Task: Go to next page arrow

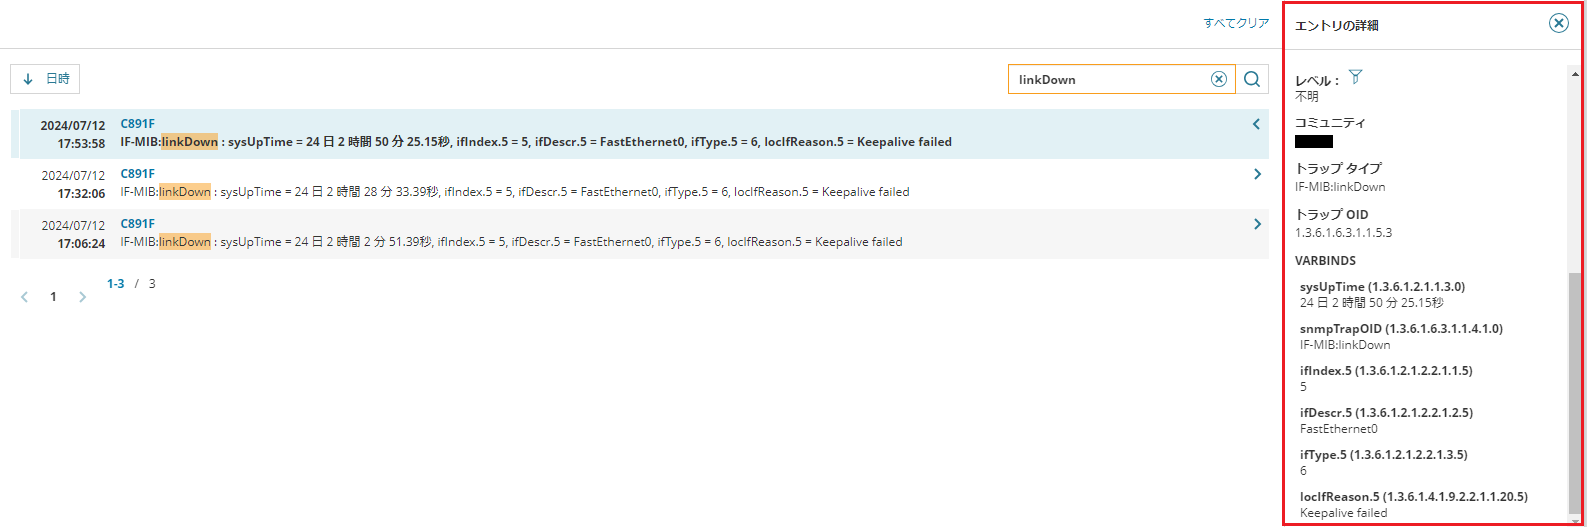Action: click(82, 297)
